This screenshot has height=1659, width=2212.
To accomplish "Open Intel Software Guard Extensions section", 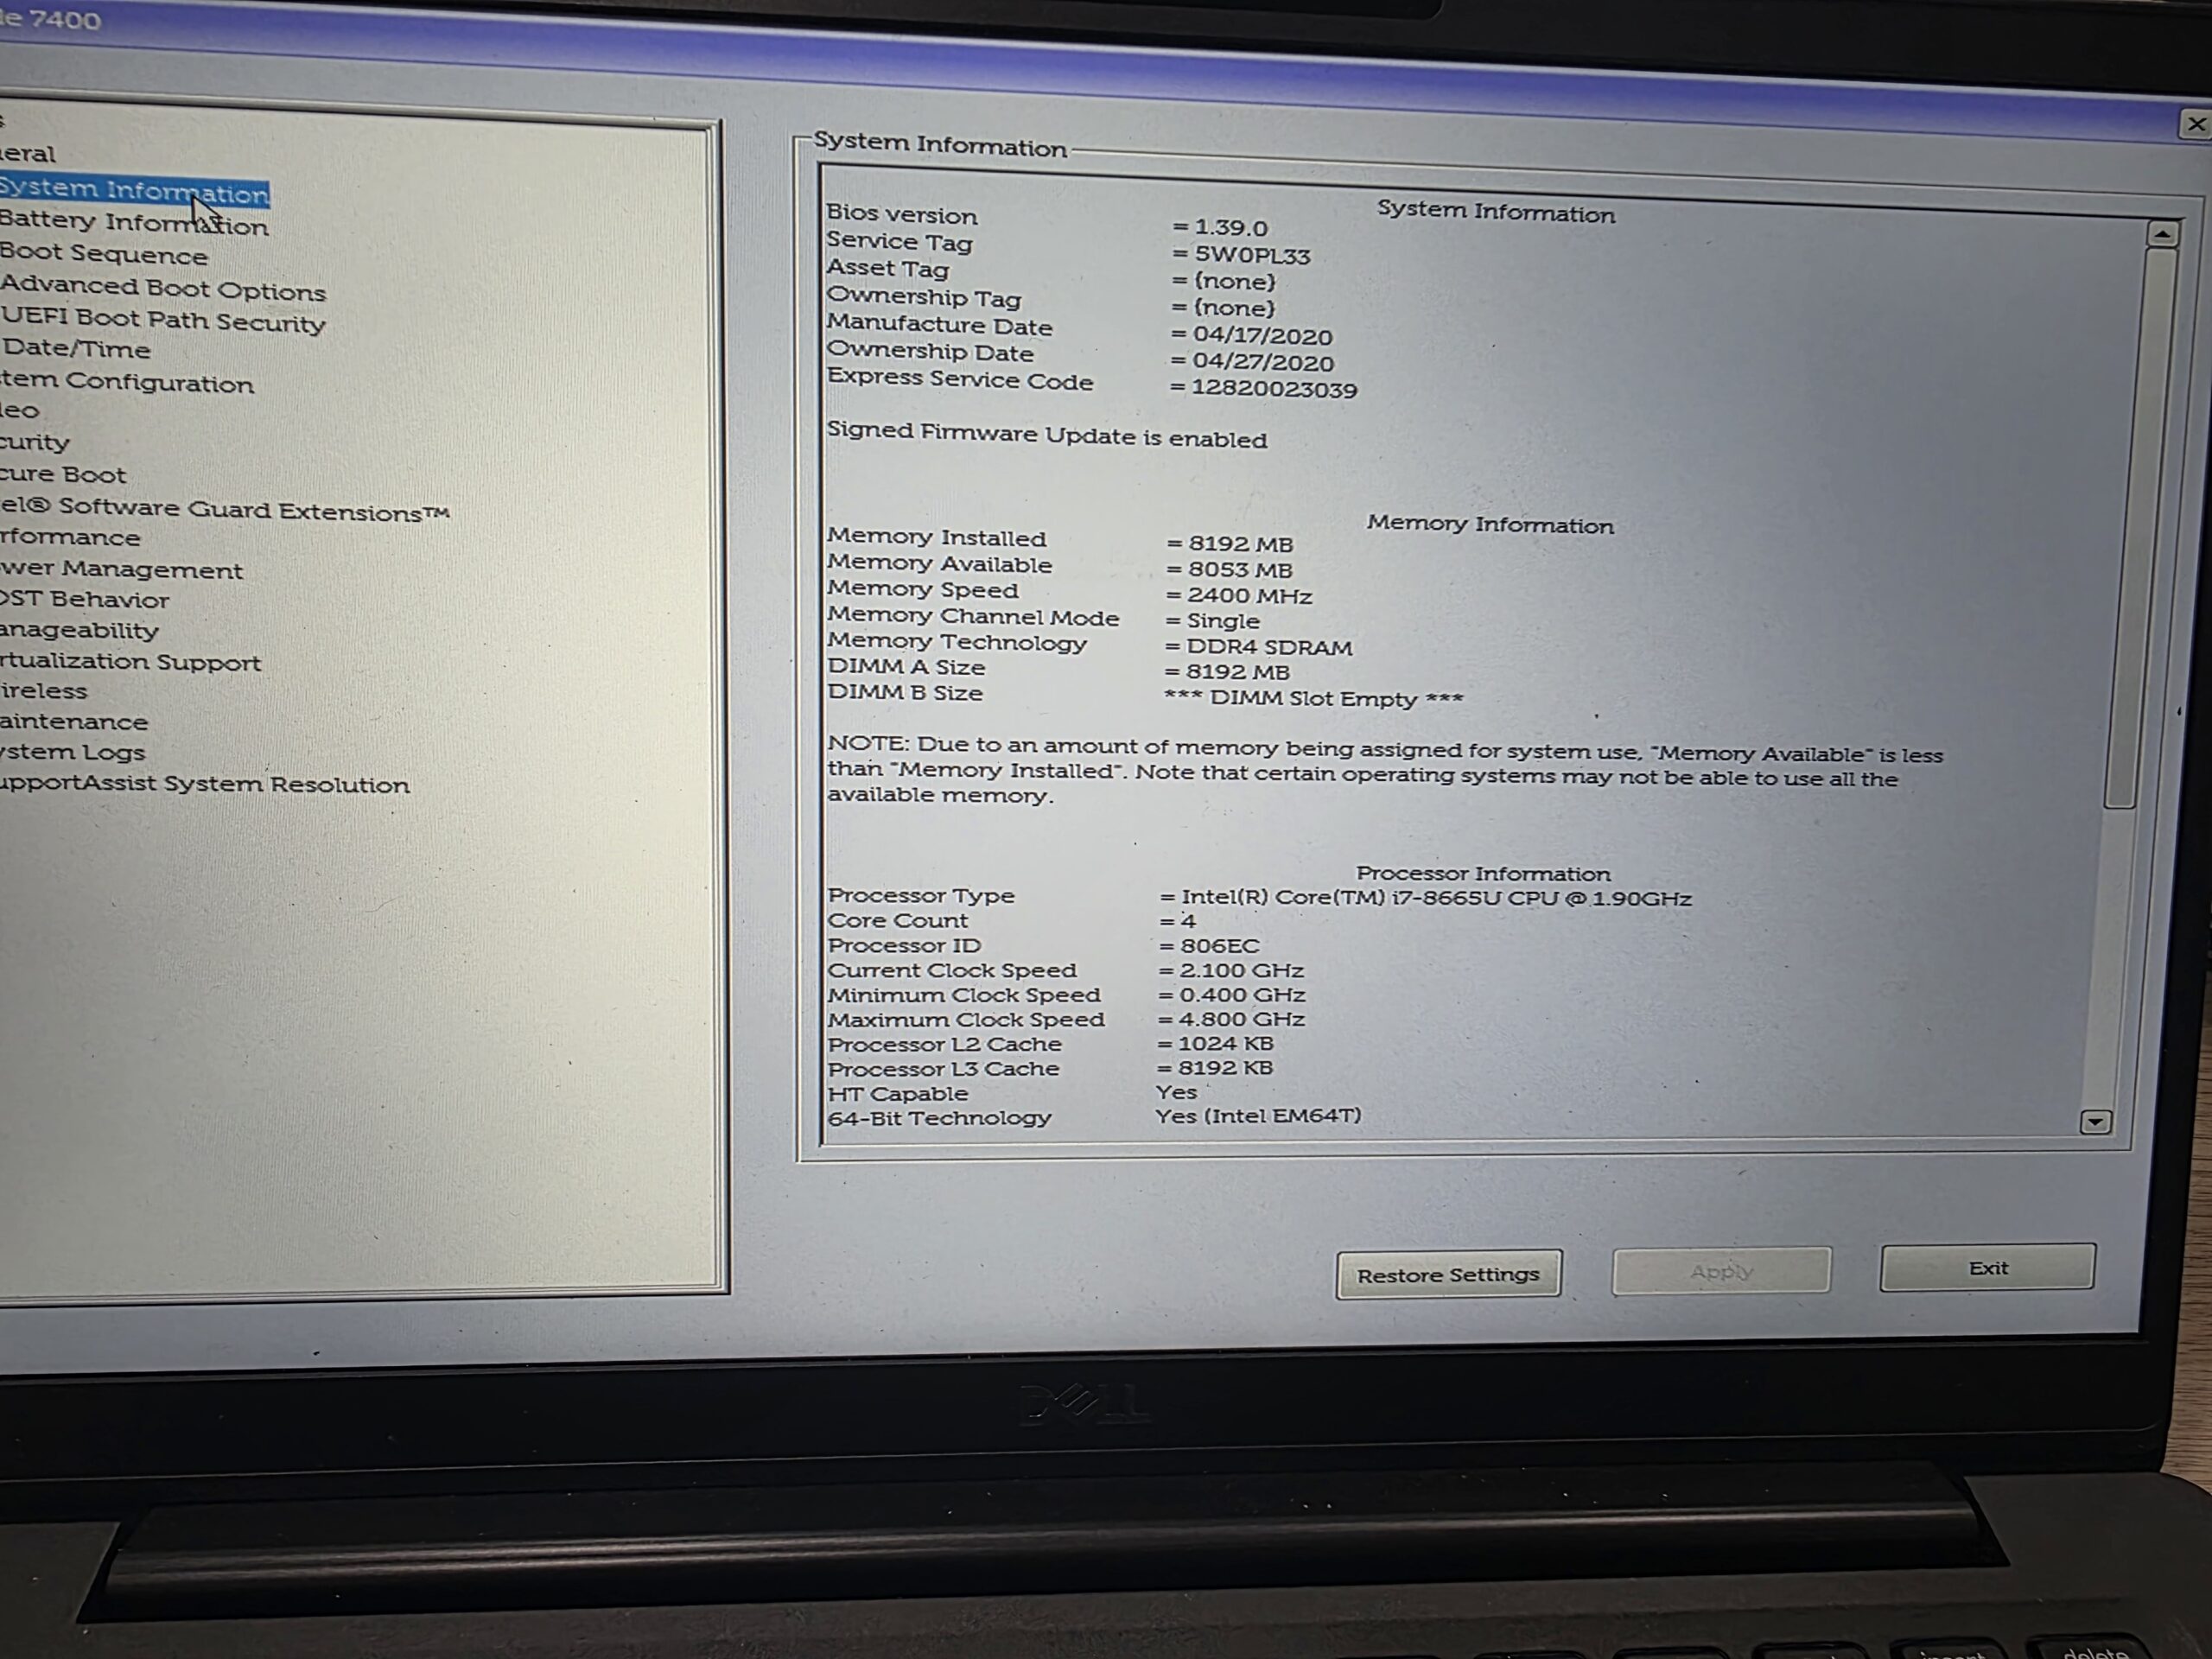I will click(x=225, y=510).
